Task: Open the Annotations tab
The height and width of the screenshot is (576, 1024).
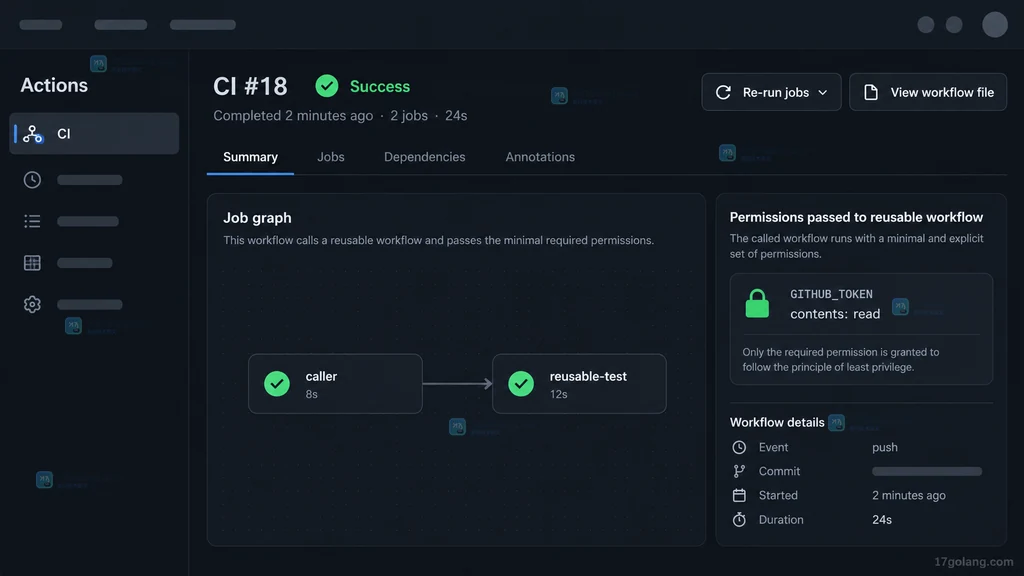Action: [540, 157]
